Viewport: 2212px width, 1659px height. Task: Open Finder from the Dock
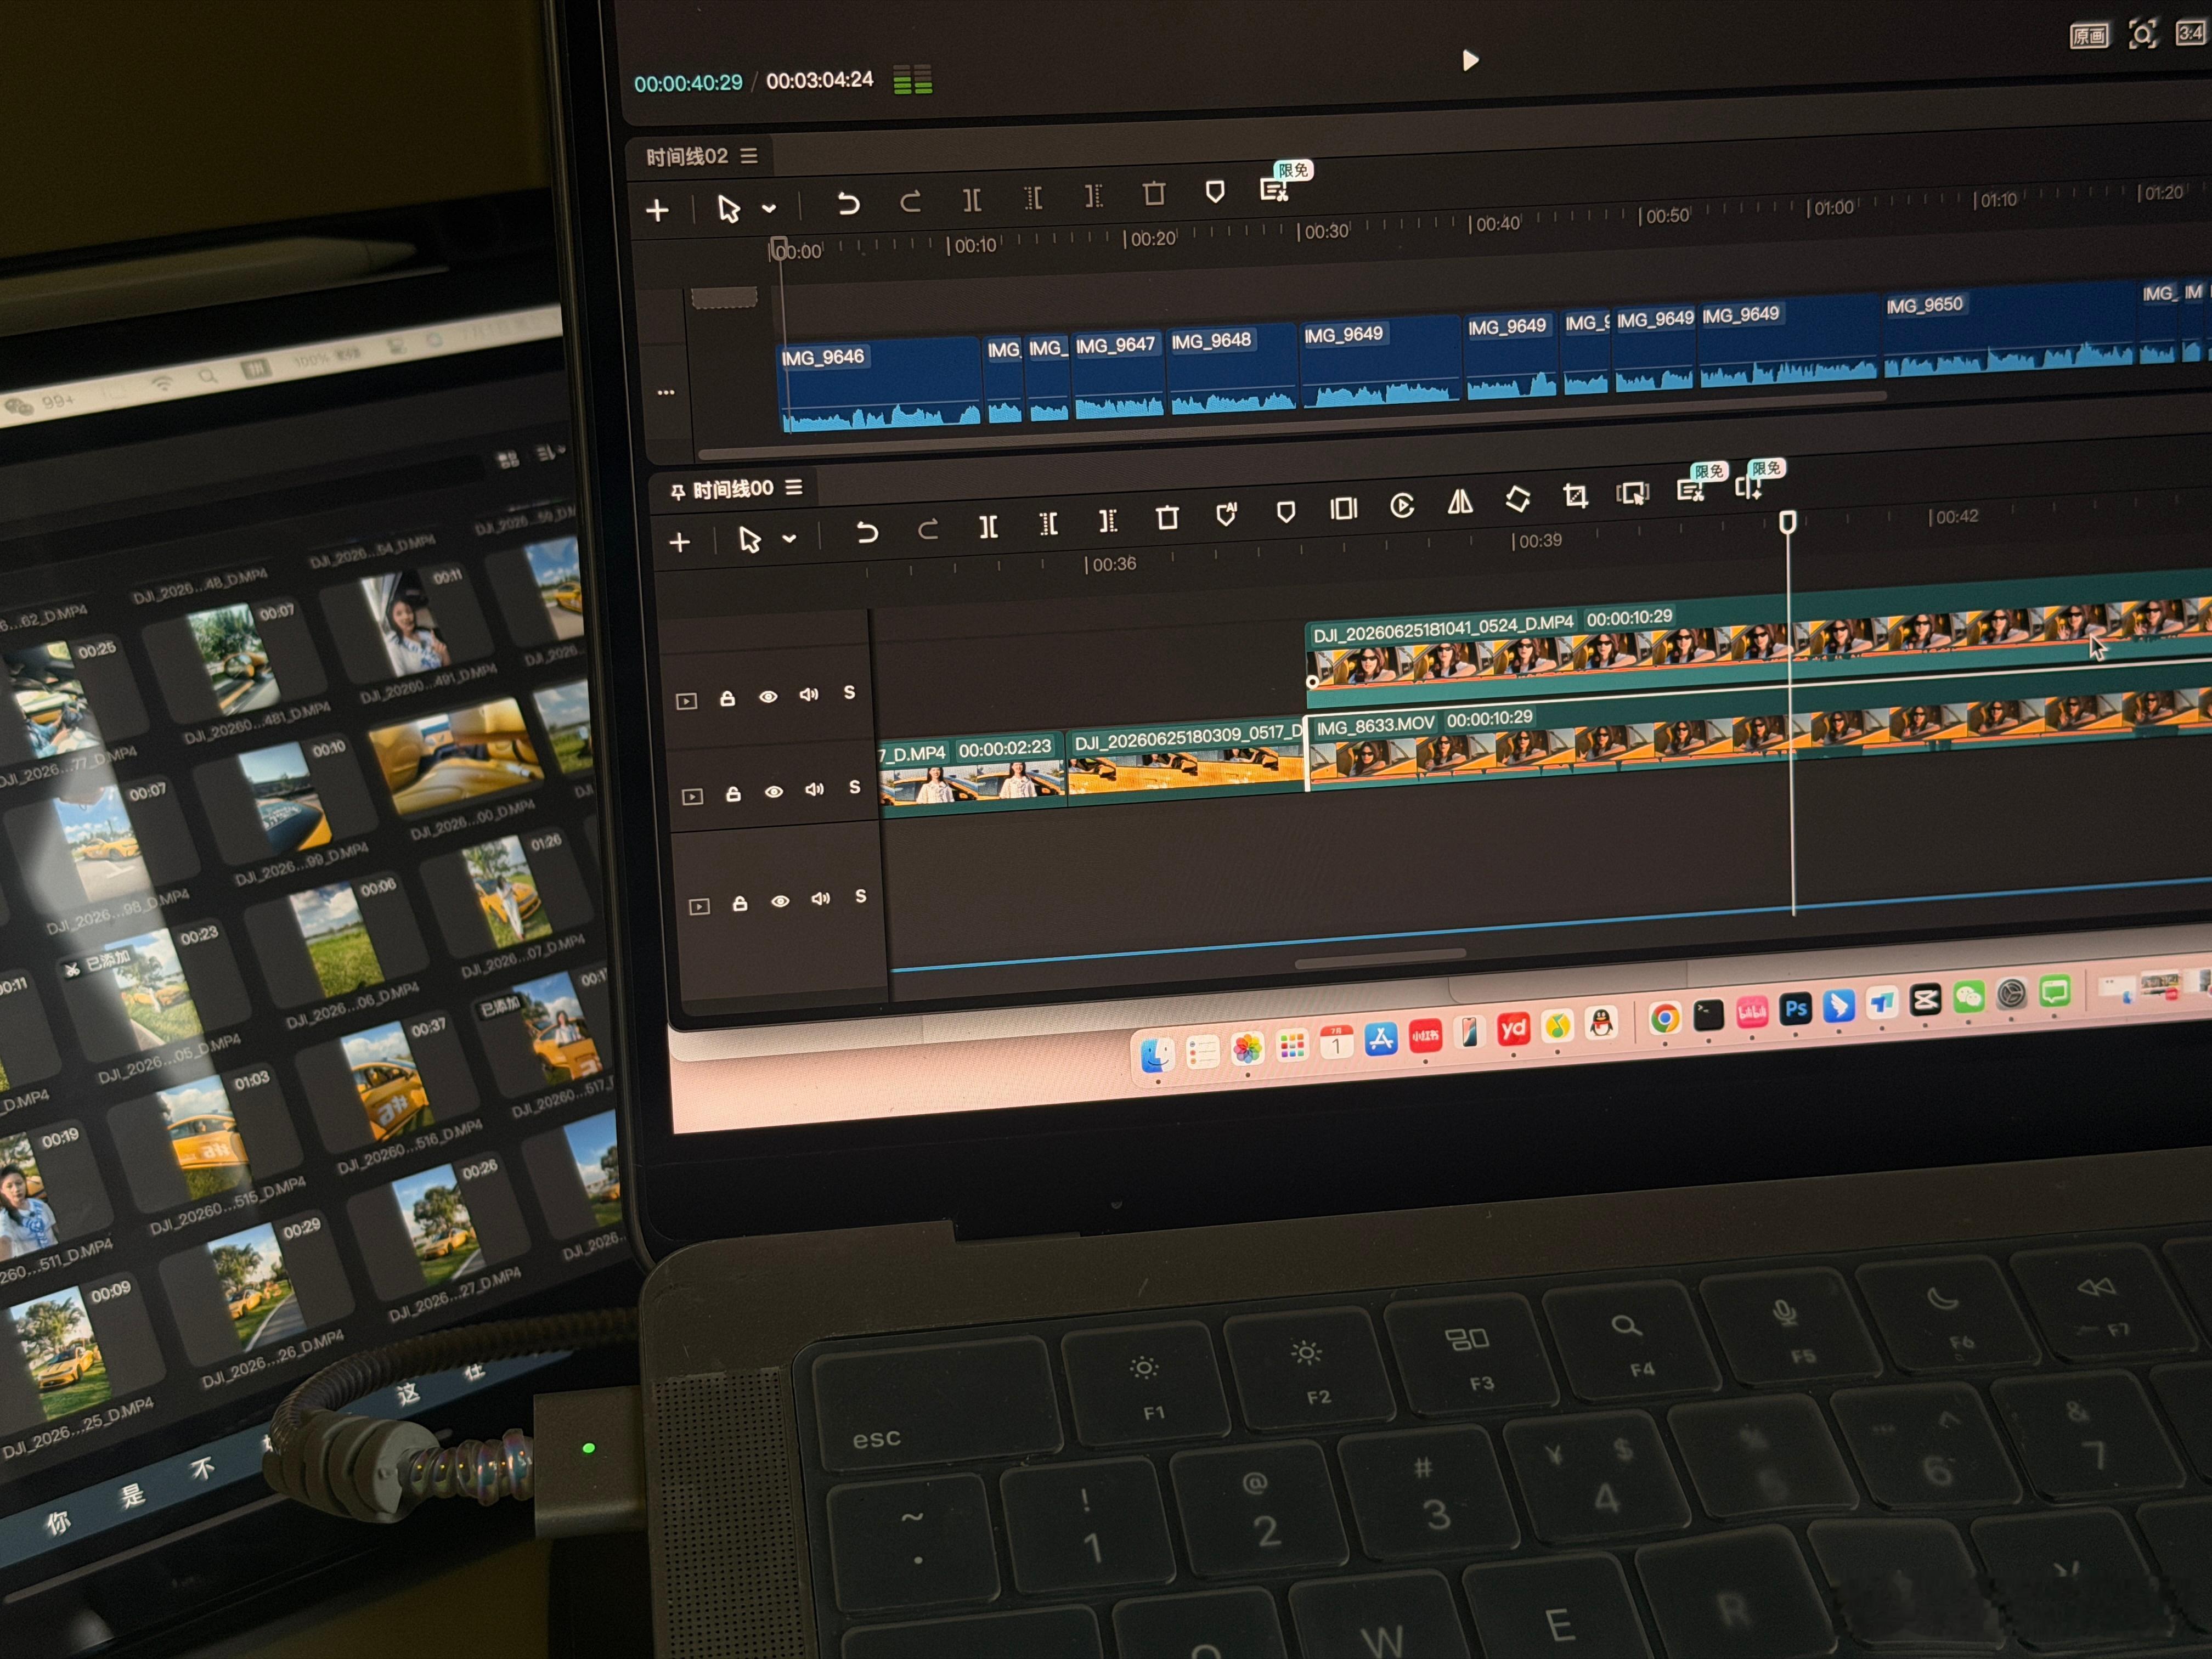tap(1157, 1055)
